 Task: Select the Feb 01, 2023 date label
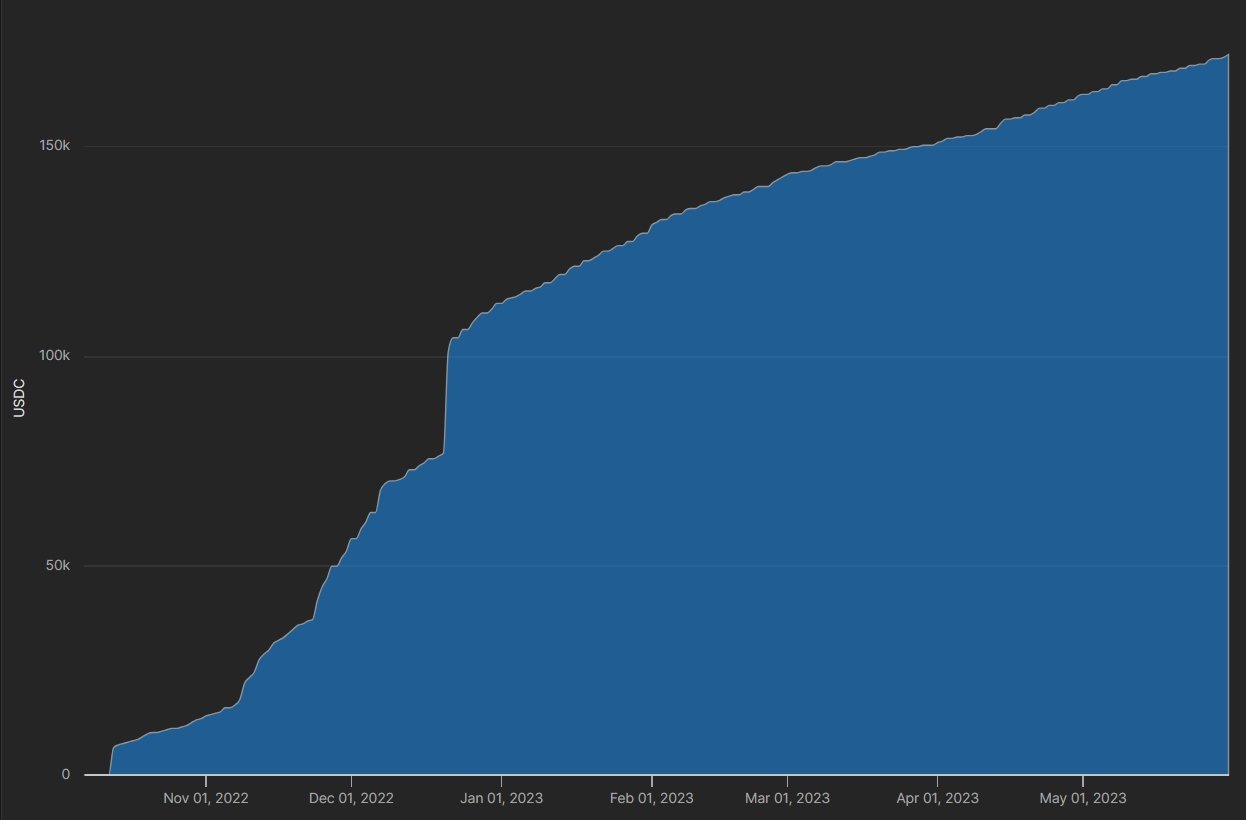(651, 798)
